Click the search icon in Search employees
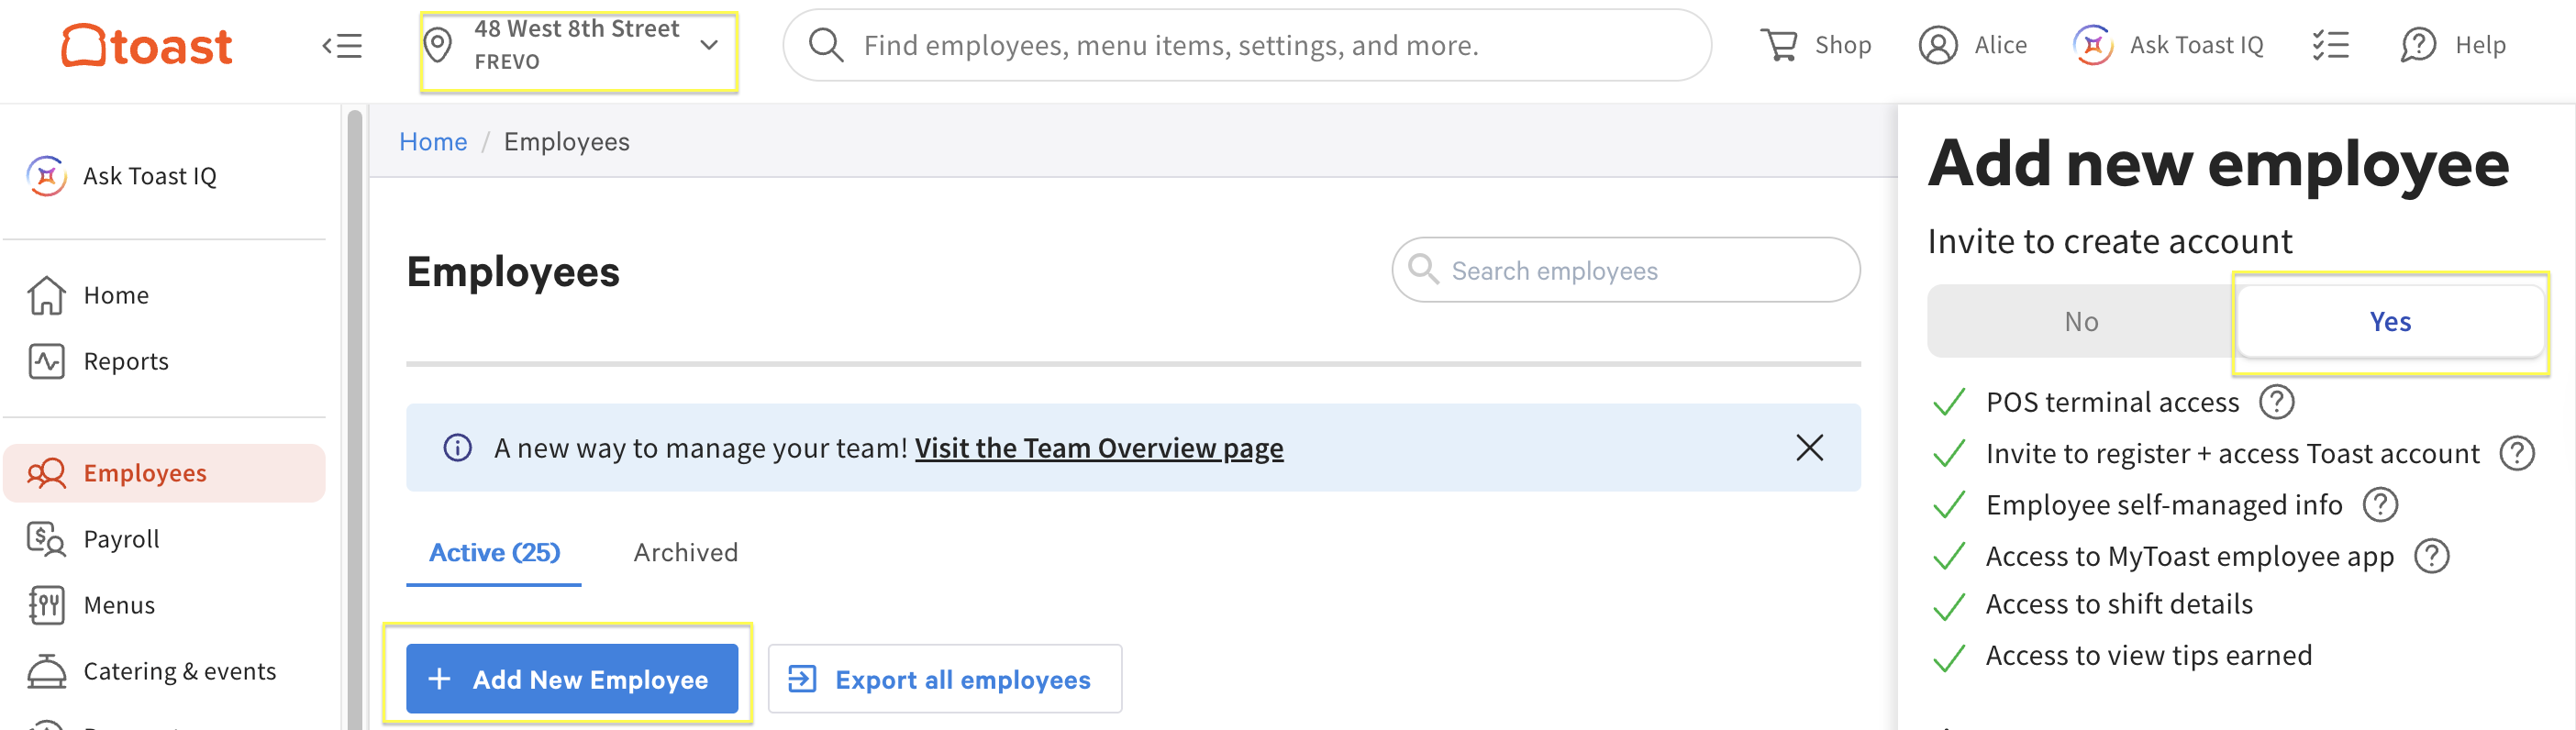This screenshot has height=730, width=2576. (1422, 269)
